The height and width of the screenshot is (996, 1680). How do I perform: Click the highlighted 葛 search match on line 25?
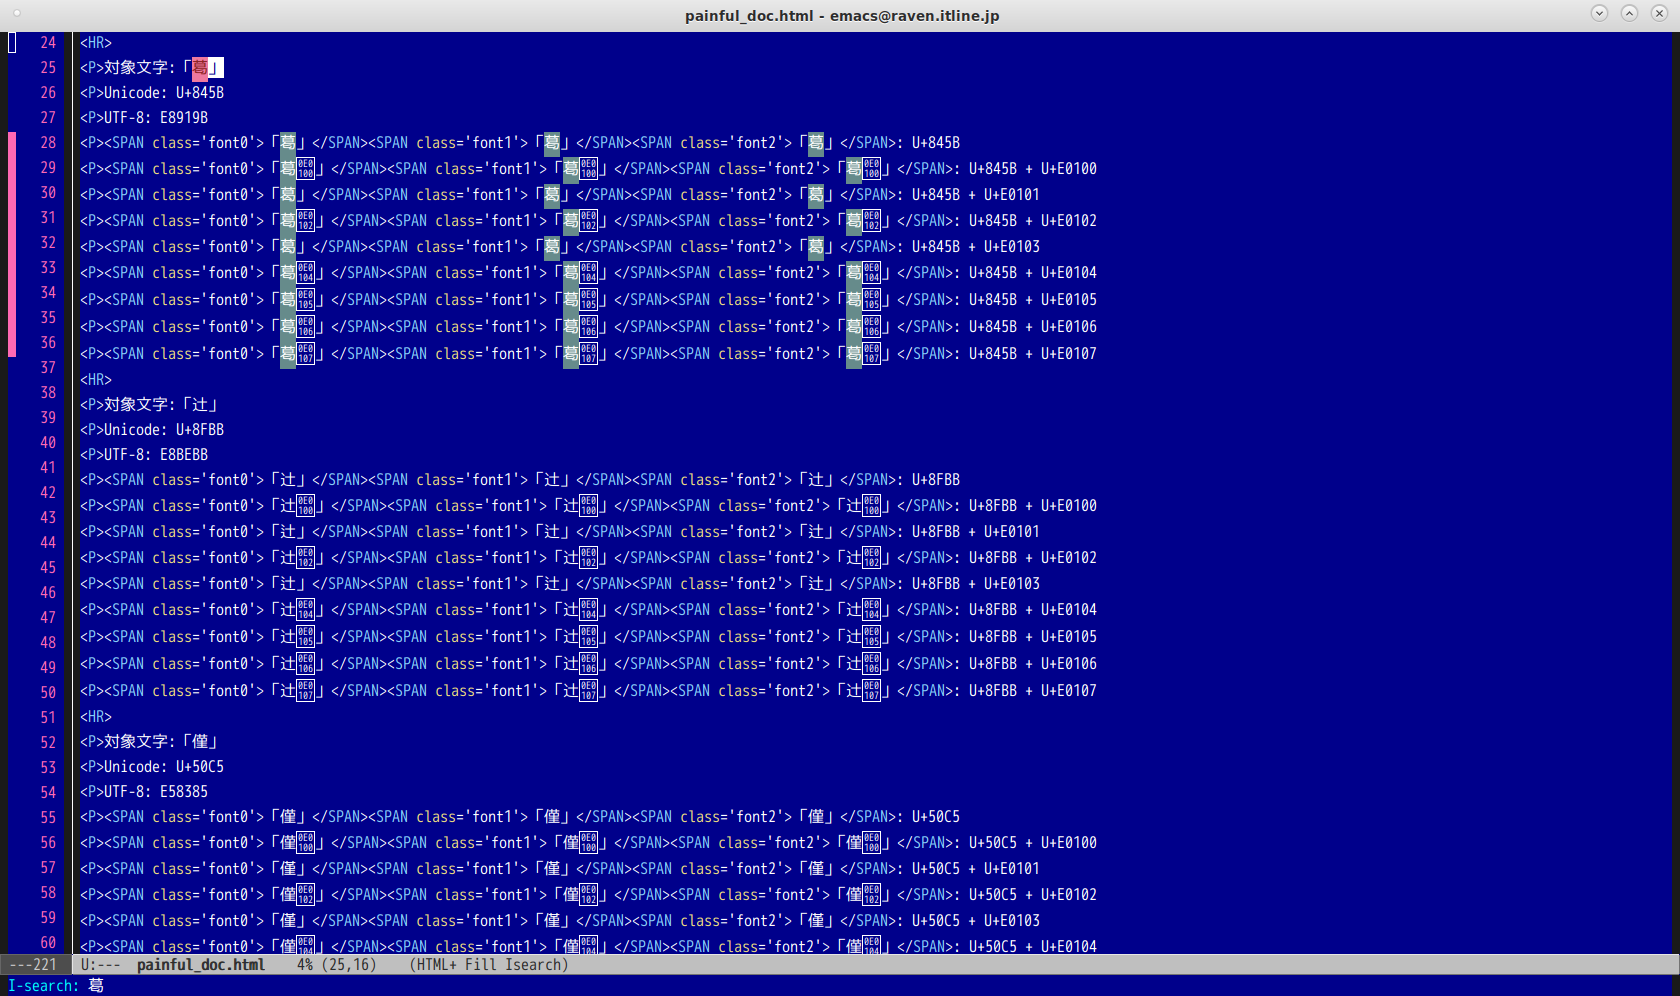[x=200, y=67]
